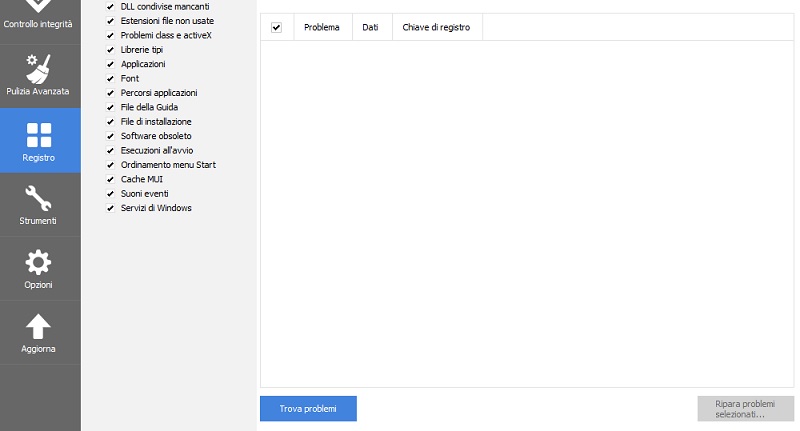Toggle Estensioni file non usate checkbox

(x=110, y=20)
